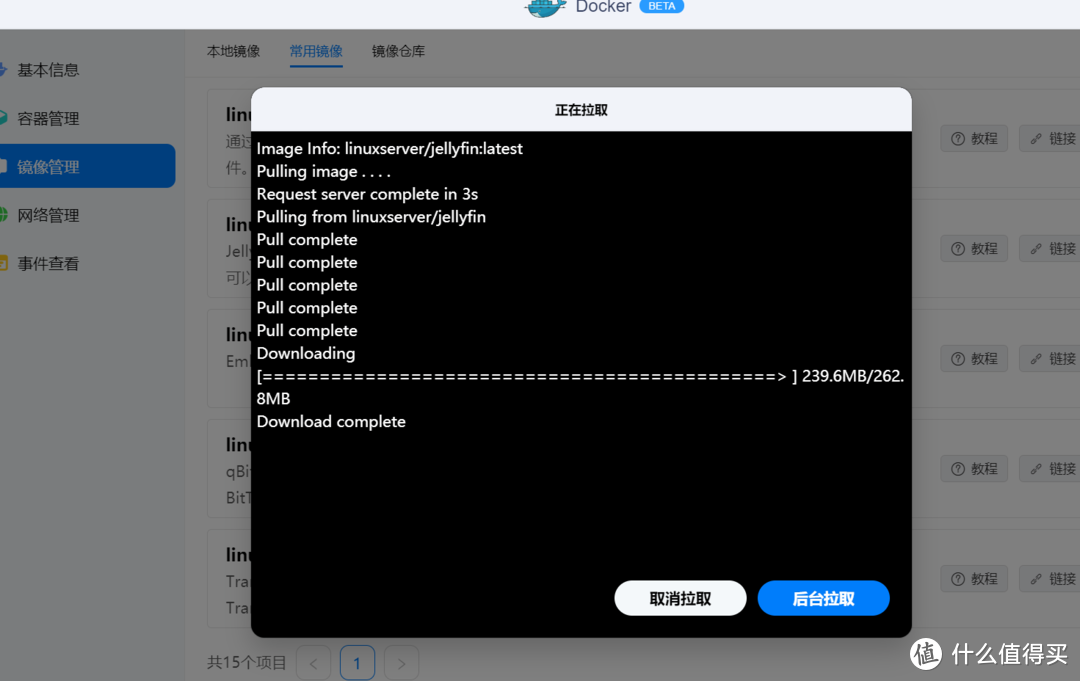Go to the previous page with the left arrow
1080x681 pixels.
coord(313,663)
